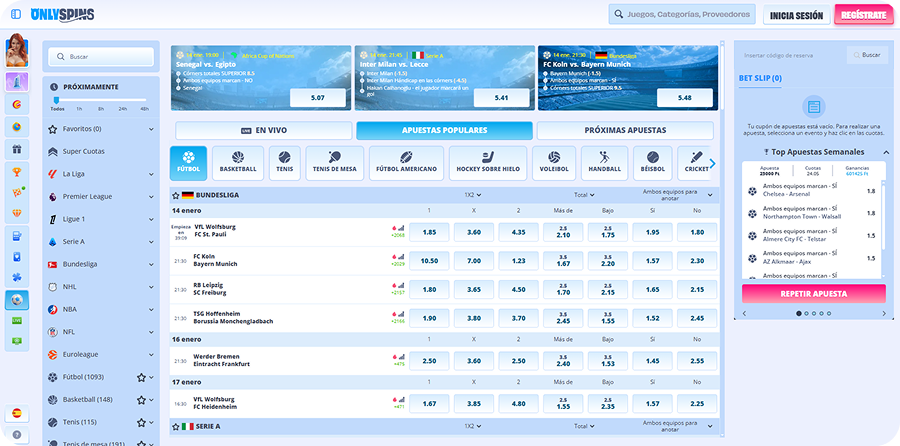Select the Basketball sport tile
Viewport: 900px width, 446px height.
[x=238, y=163]
